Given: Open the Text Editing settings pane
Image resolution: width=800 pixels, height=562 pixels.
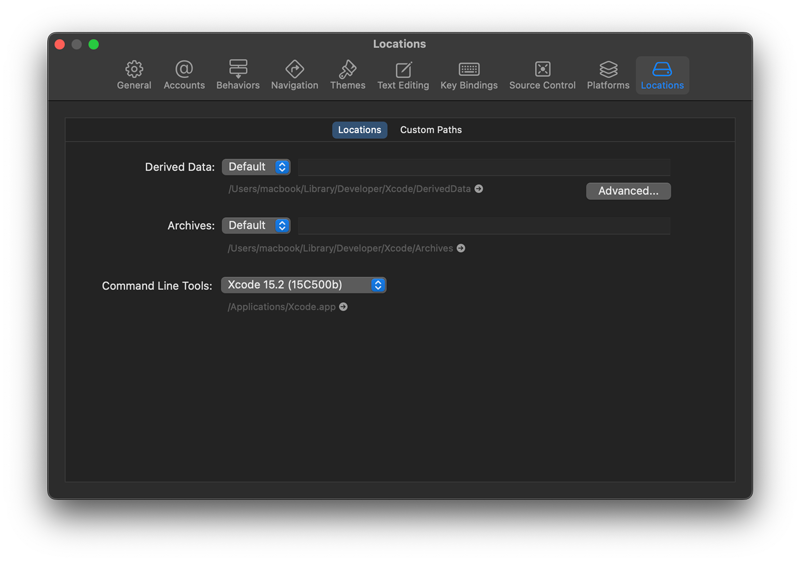Looking at the screenshot, I should click(403, 75).
